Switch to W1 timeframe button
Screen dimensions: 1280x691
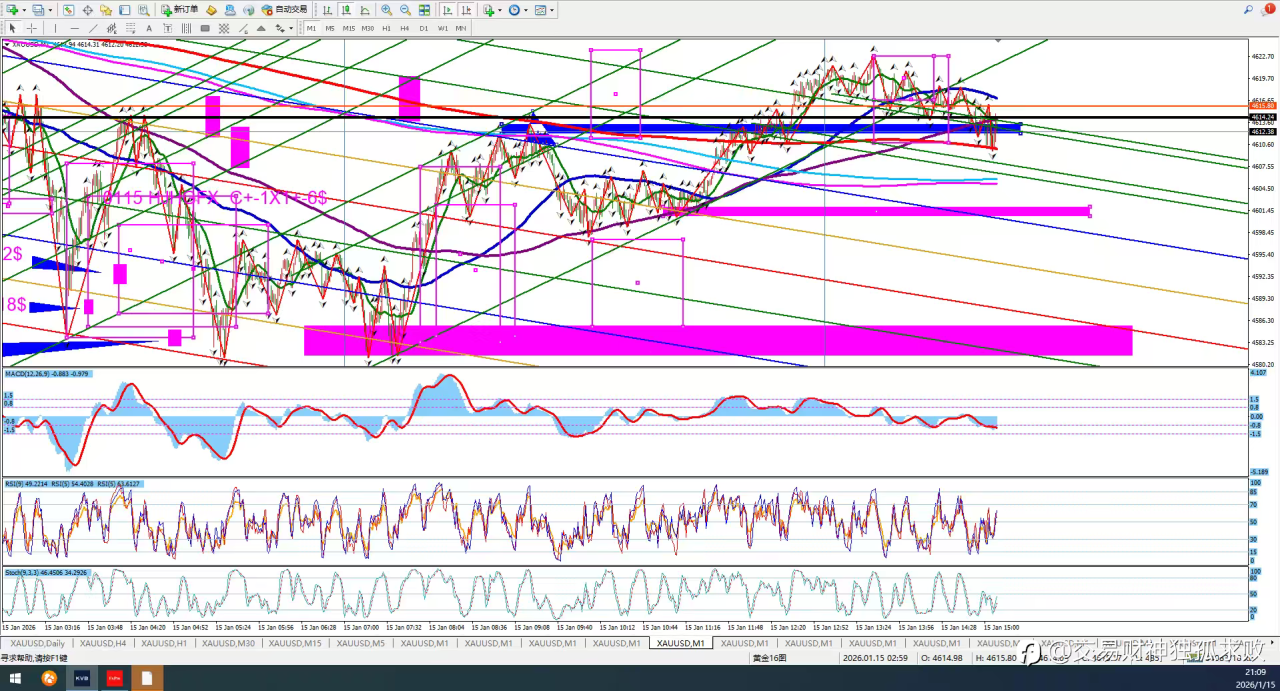[x=443, y=28]
